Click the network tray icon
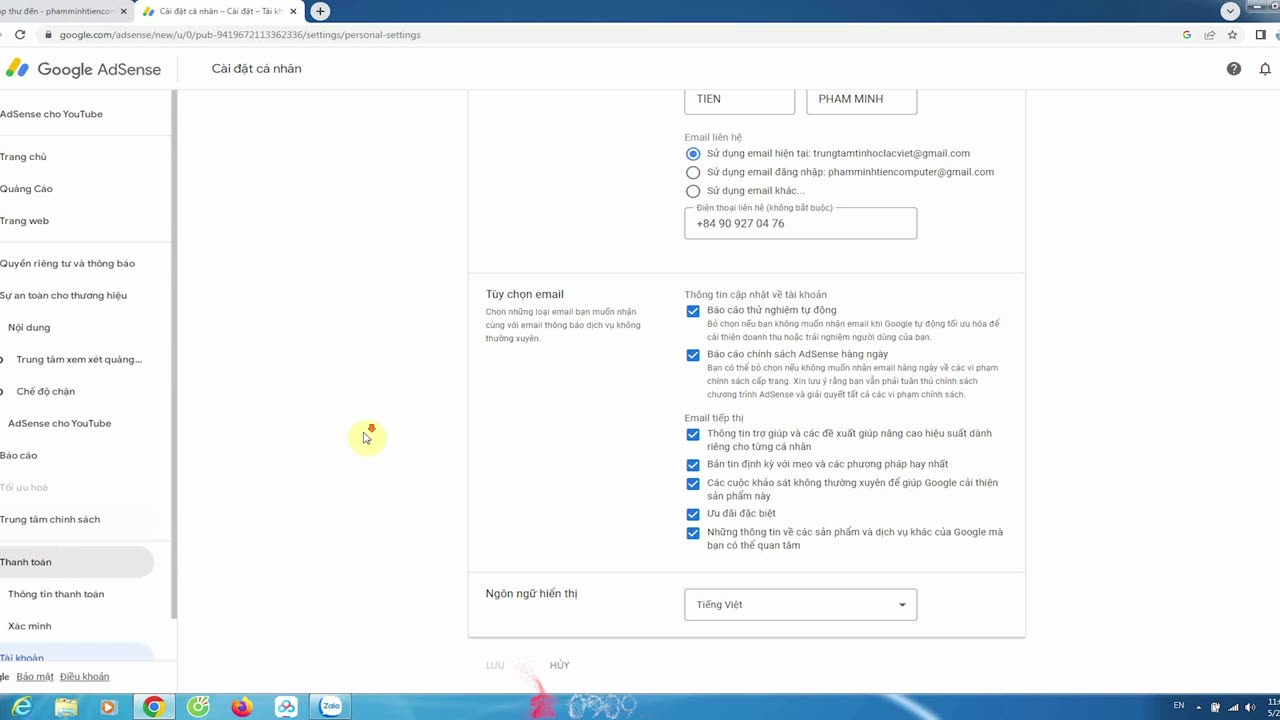Image resolution: width=1280 pixels, height=720 pixels. coord(1233,707)
